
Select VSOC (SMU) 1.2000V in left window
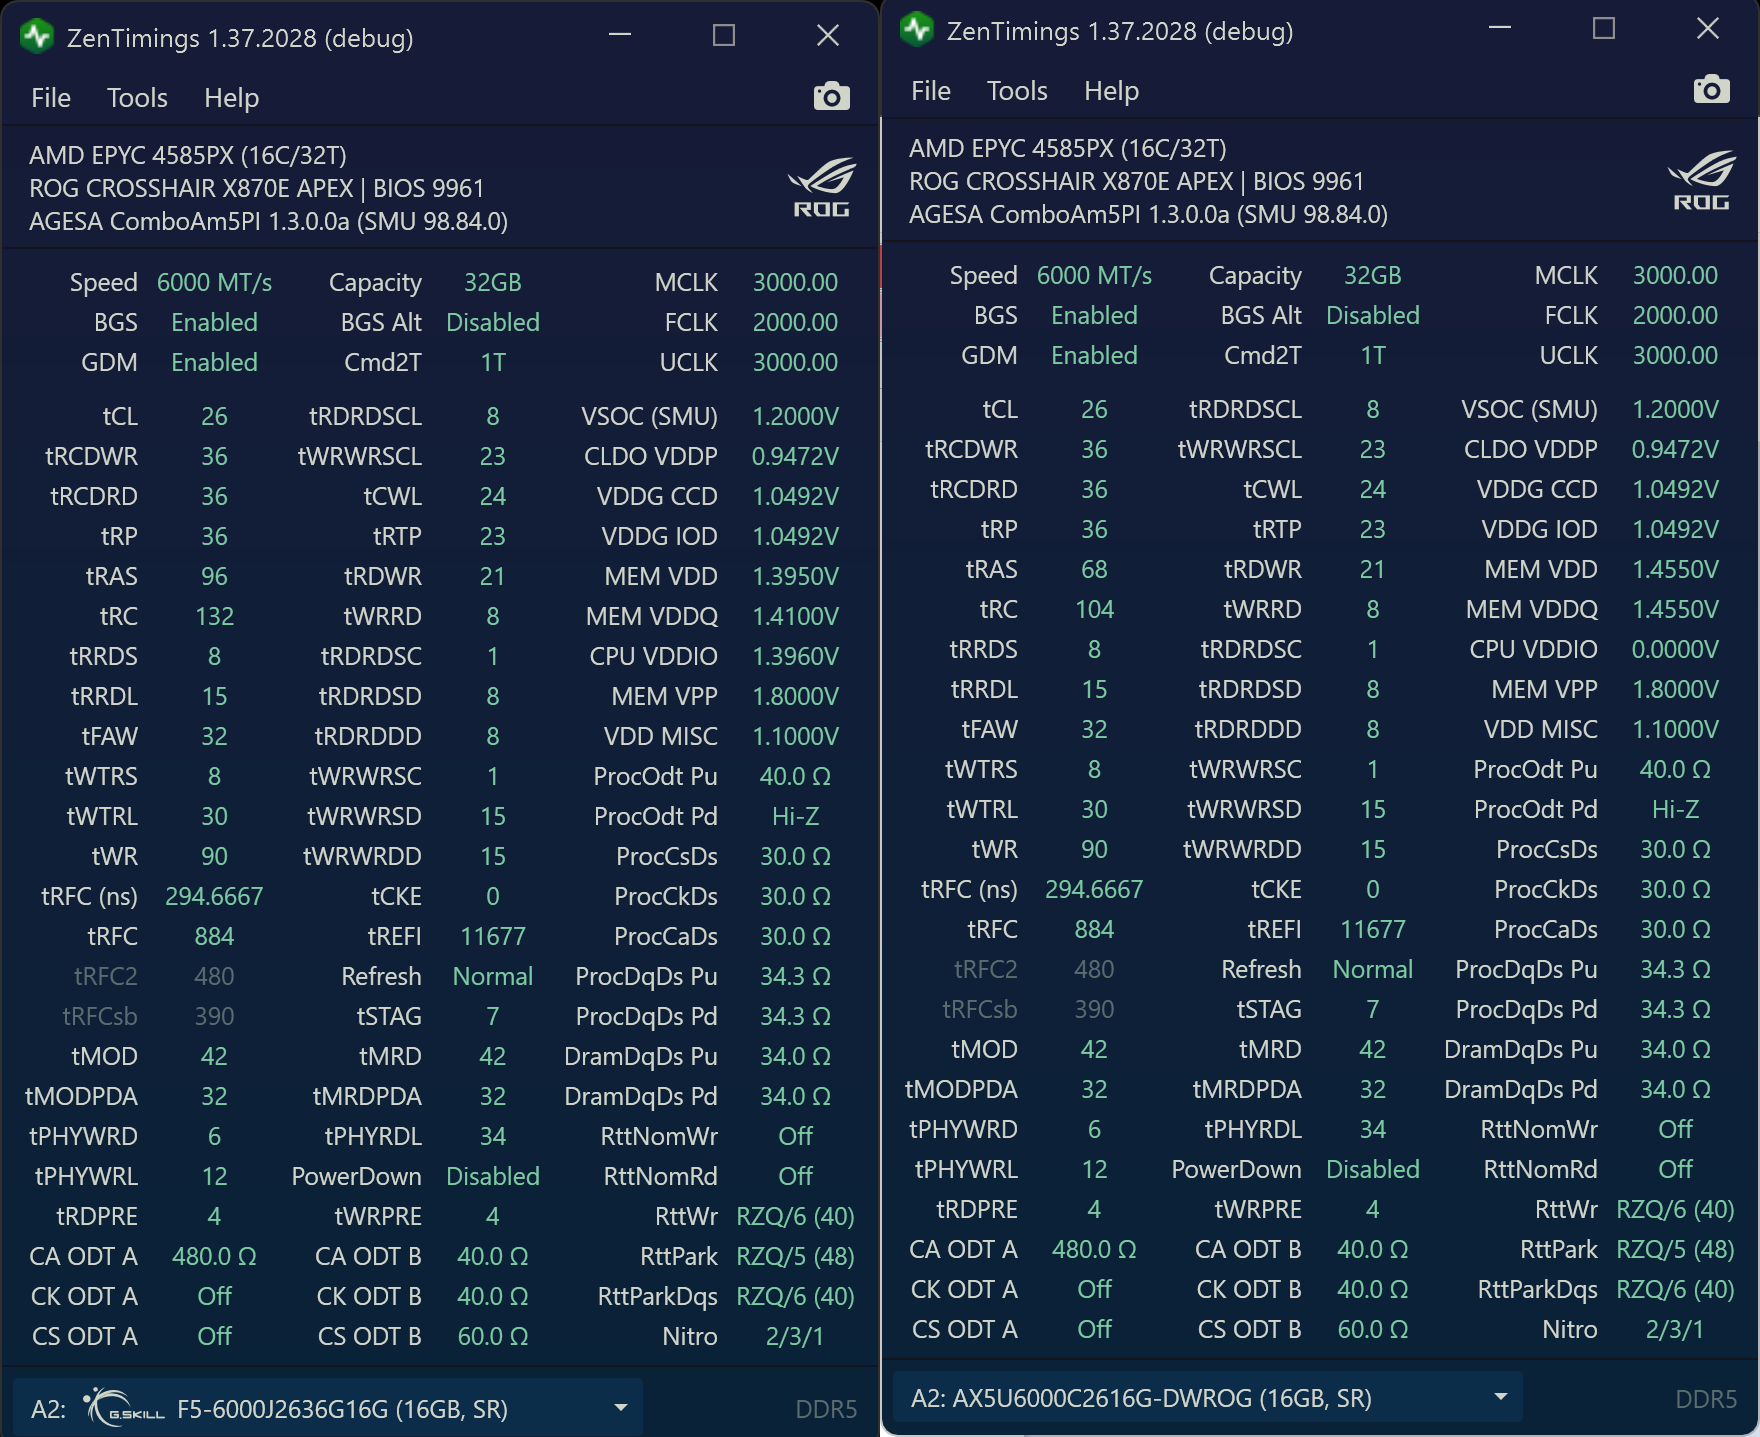point(796,417)
